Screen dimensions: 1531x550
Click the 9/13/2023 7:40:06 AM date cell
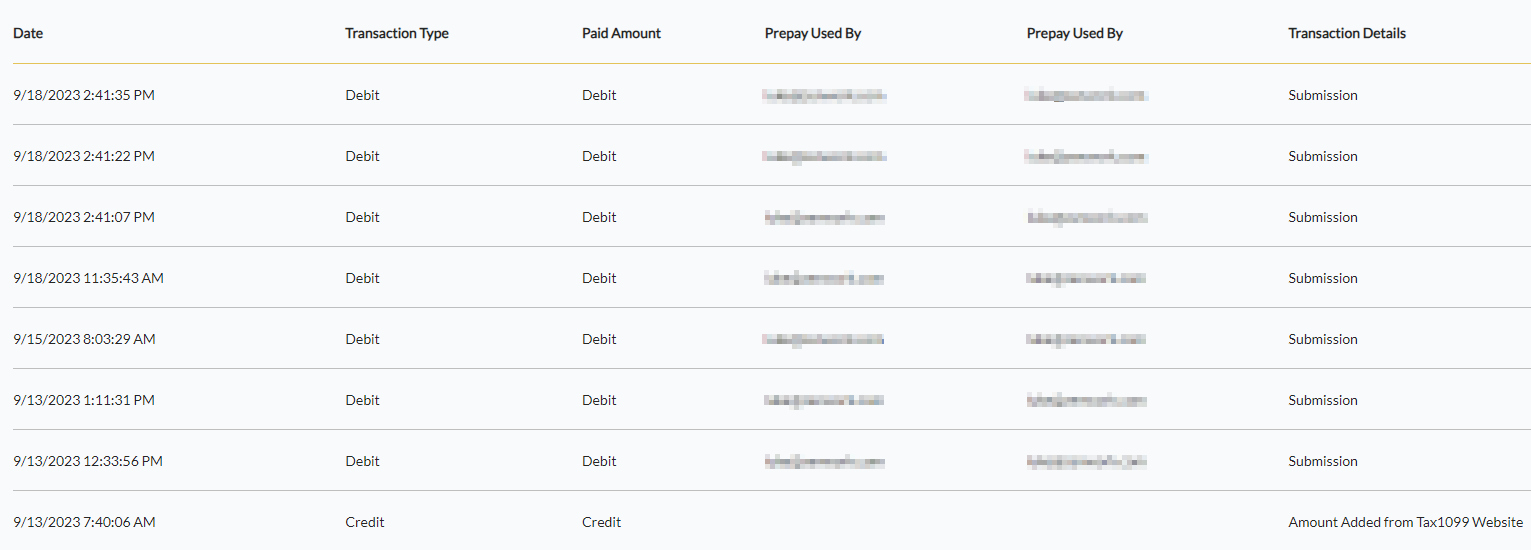click(x=84, y=522)
